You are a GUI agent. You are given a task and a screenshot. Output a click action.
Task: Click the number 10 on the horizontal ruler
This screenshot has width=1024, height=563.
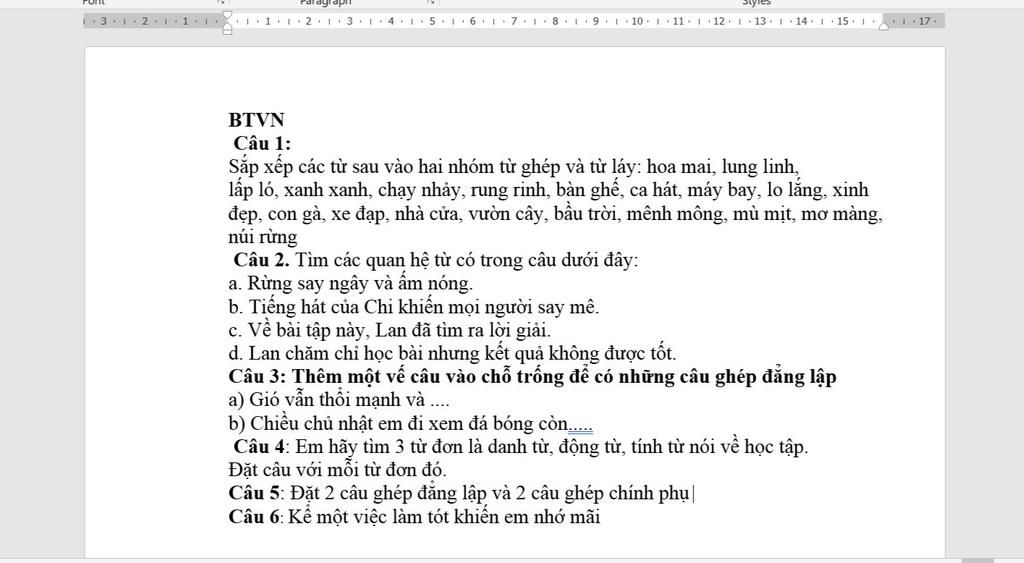[637, 22]
